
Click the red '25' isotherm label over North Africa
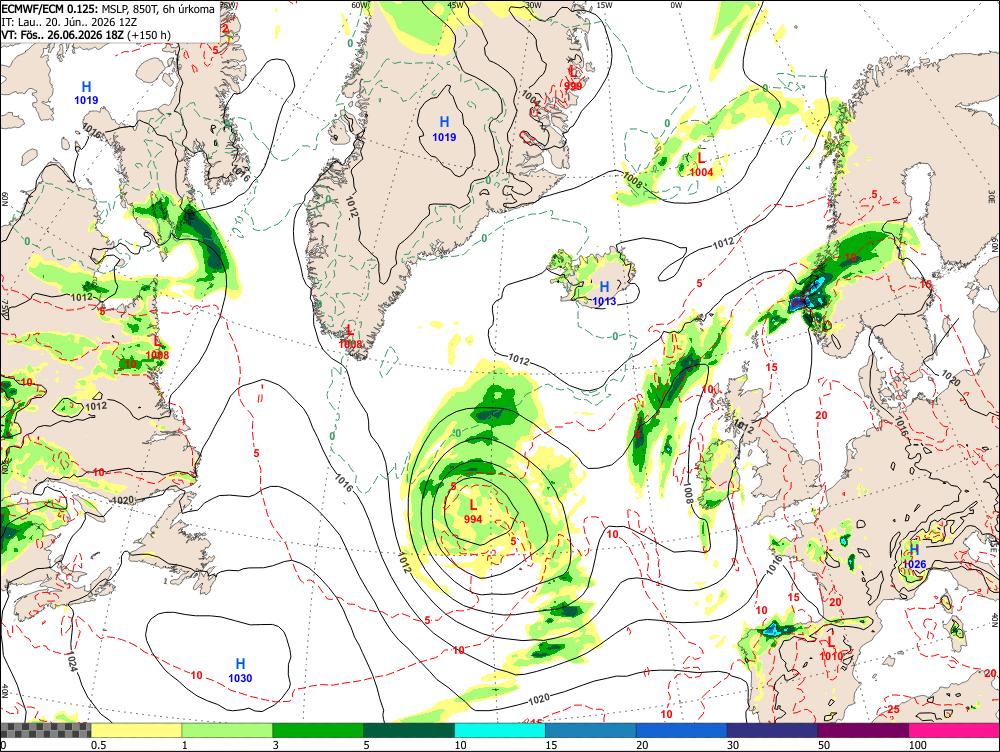(893, 709)
